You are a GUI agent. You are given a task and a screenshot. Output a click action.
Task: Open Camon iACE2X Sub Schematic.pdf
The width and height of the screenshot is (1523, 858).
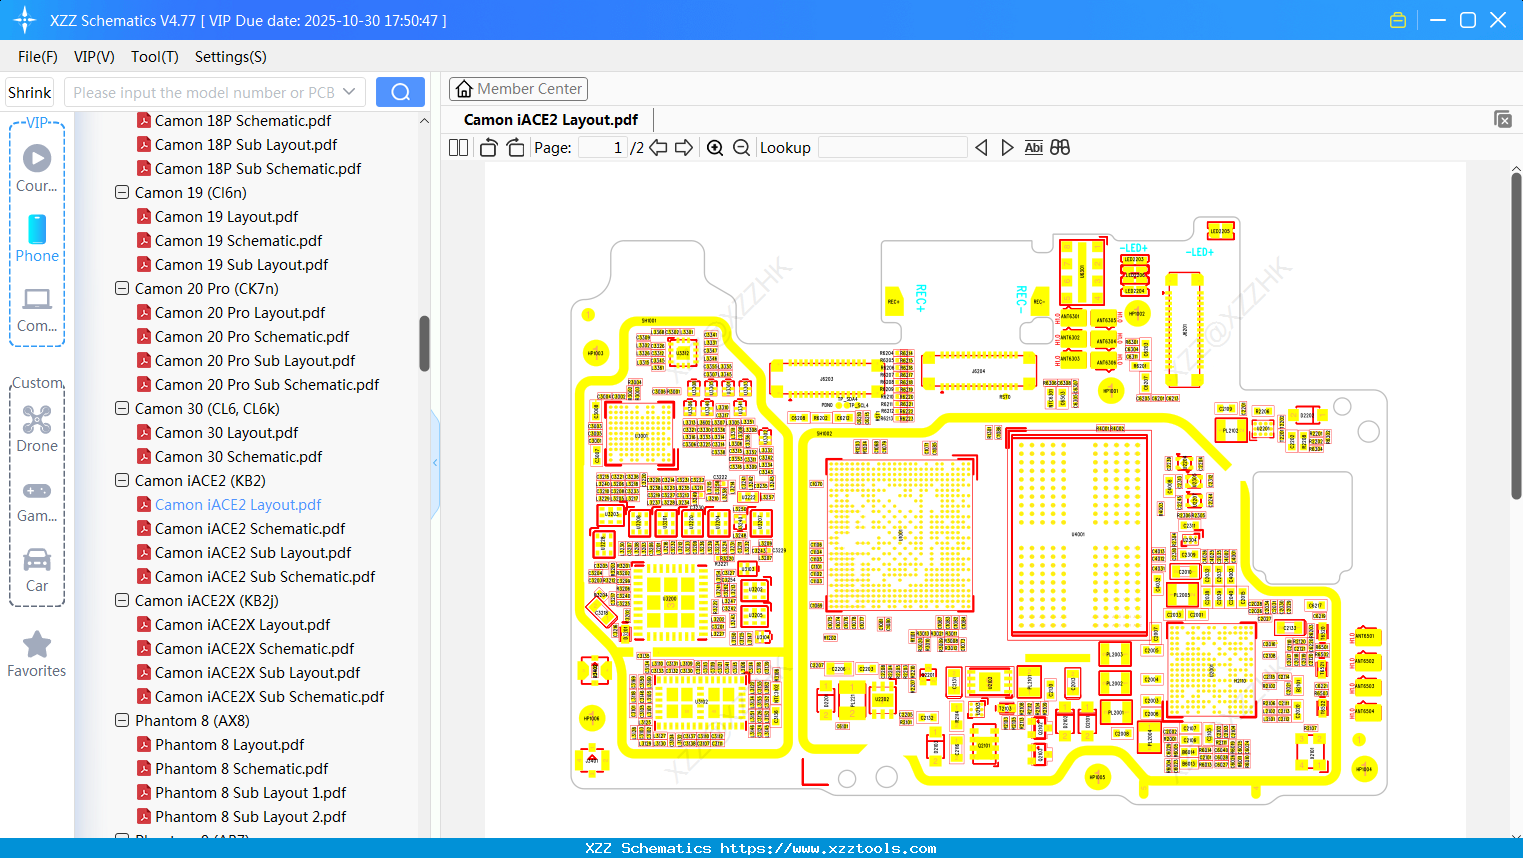pos(270,696)
